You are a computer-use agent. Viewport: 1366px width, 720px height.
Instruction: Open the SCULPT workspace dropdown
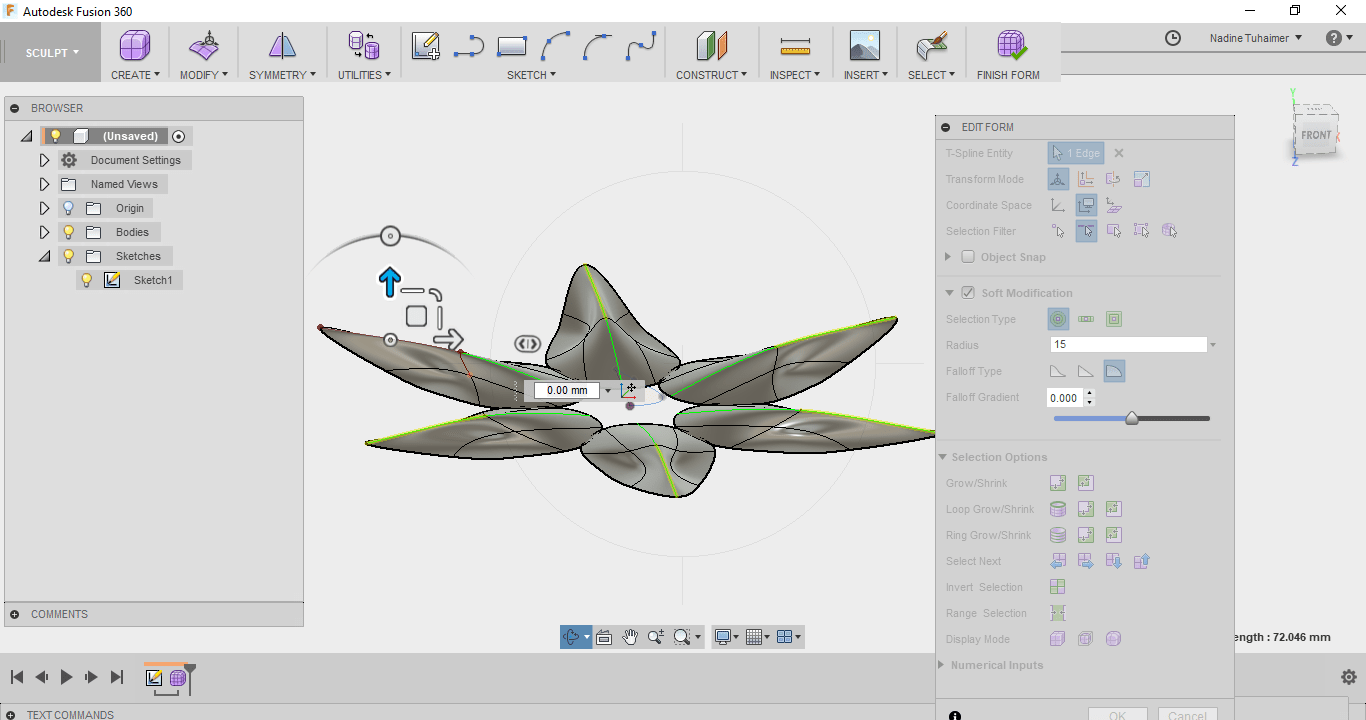click(x=52, y=53)
